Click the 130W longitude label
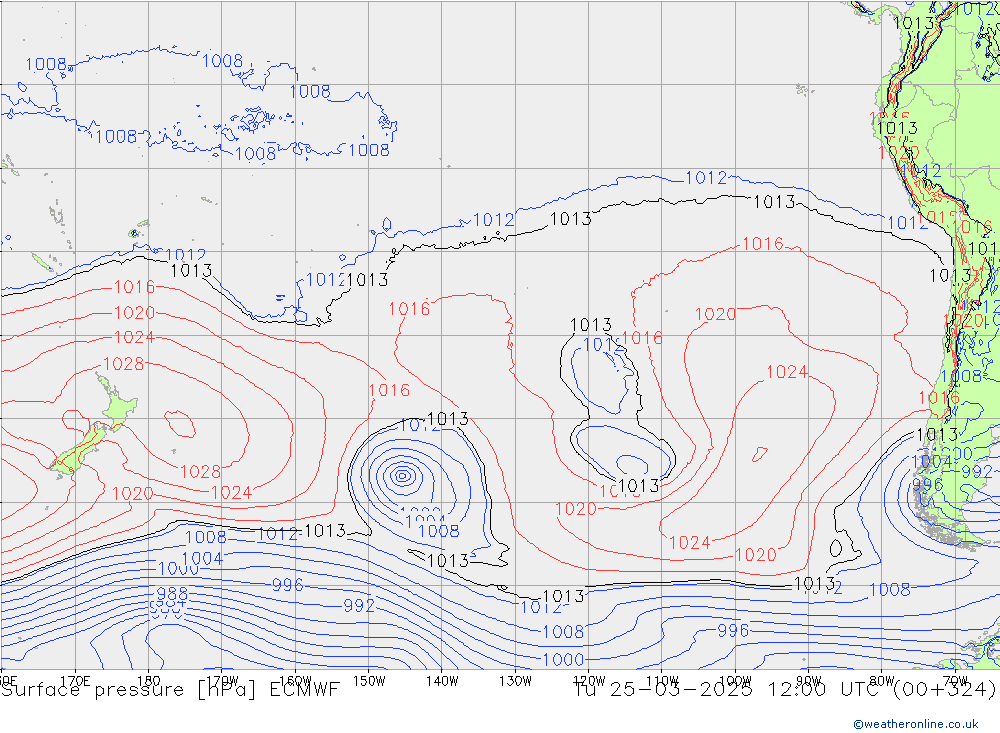The width and height of the screenshot is (1000, 733). point(515,681)
